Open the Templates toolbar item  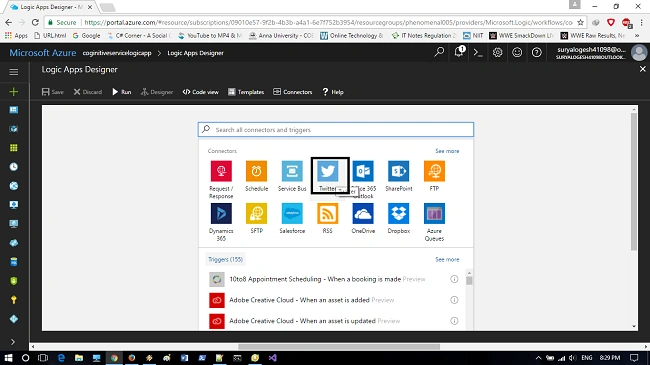[246, 92]
